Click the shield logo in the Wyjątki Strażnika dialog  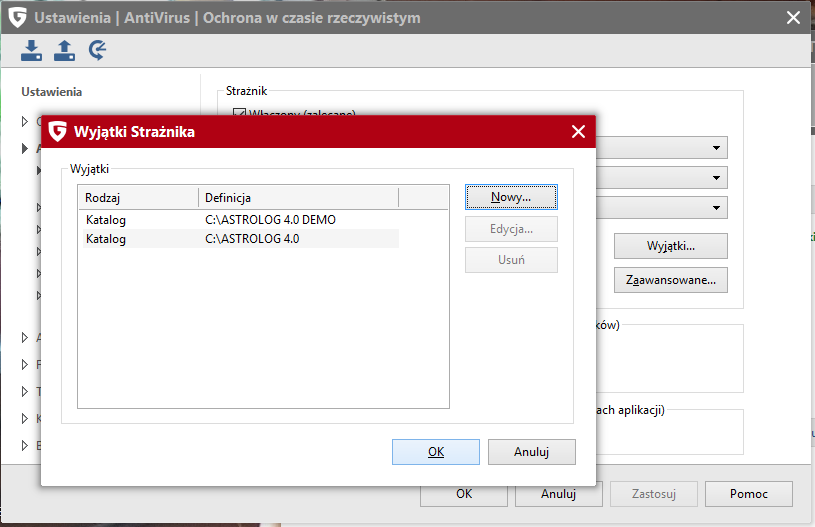click(x=57, y=131)
